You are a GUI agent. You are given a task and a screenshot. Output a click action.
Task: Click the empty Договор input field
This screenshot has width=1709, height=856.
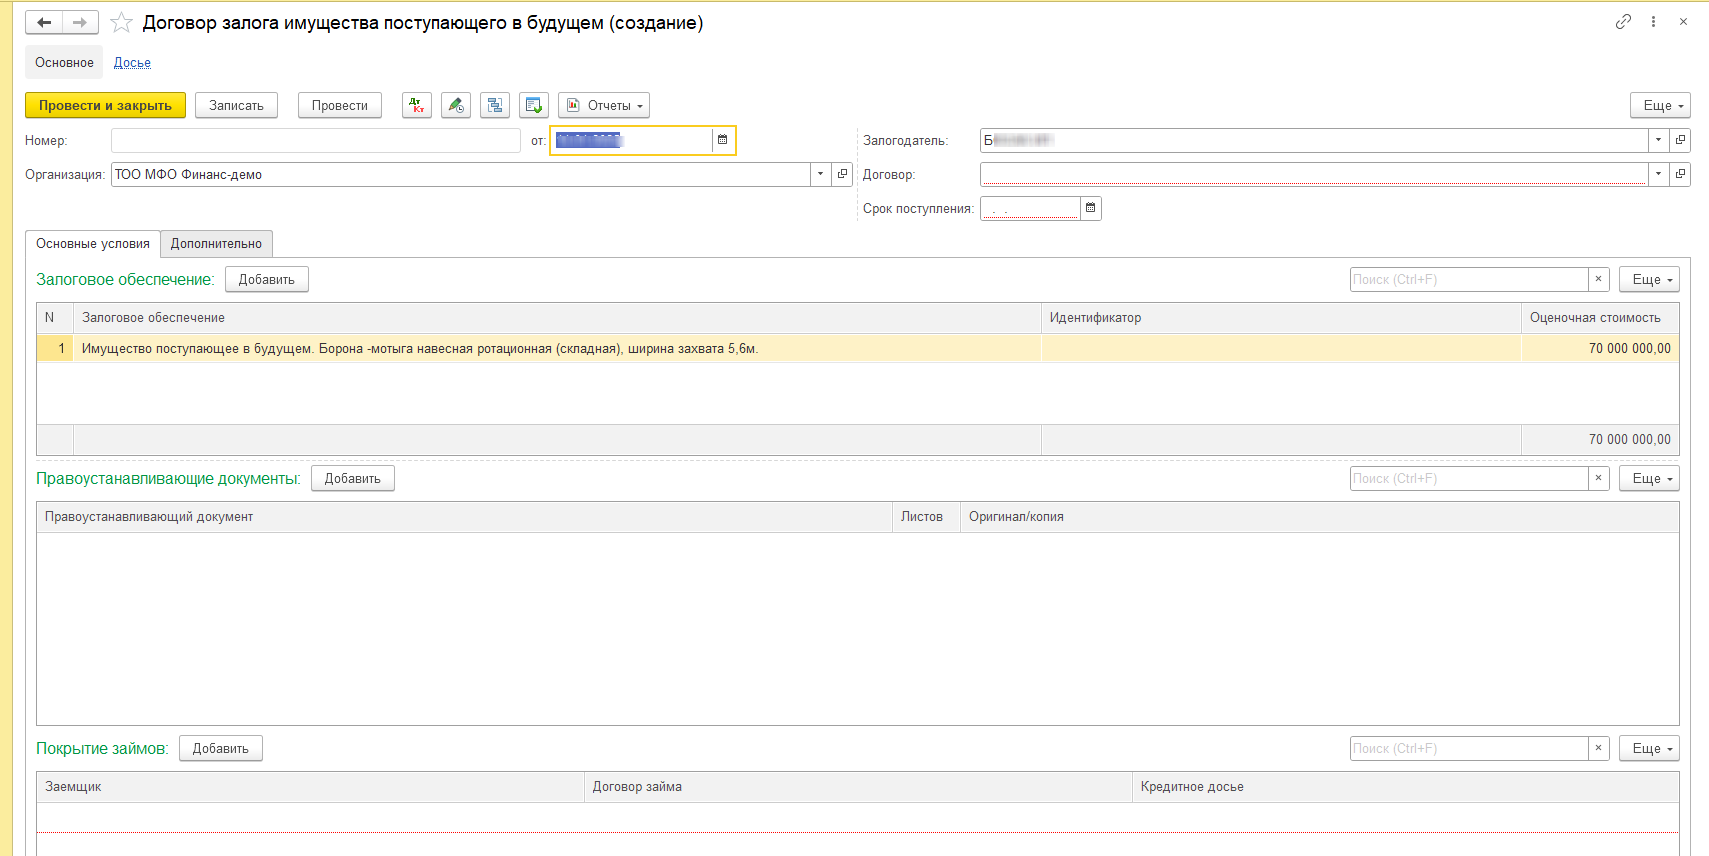(1314, 174)
